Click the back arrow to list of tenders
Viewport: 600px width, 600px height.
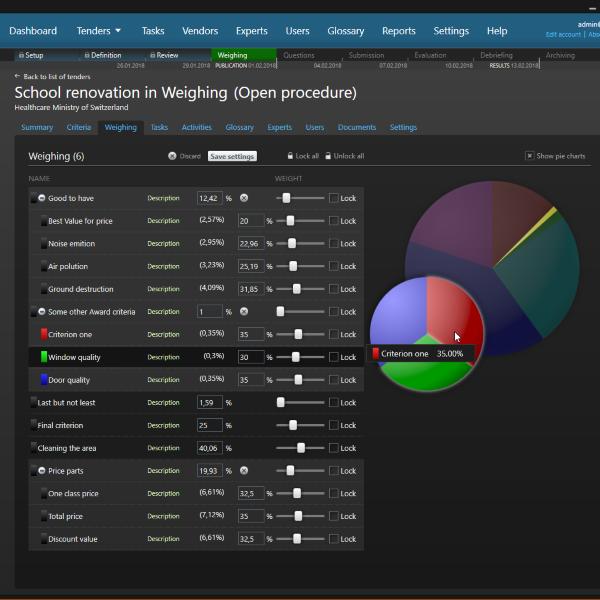[x=18, y=76]
